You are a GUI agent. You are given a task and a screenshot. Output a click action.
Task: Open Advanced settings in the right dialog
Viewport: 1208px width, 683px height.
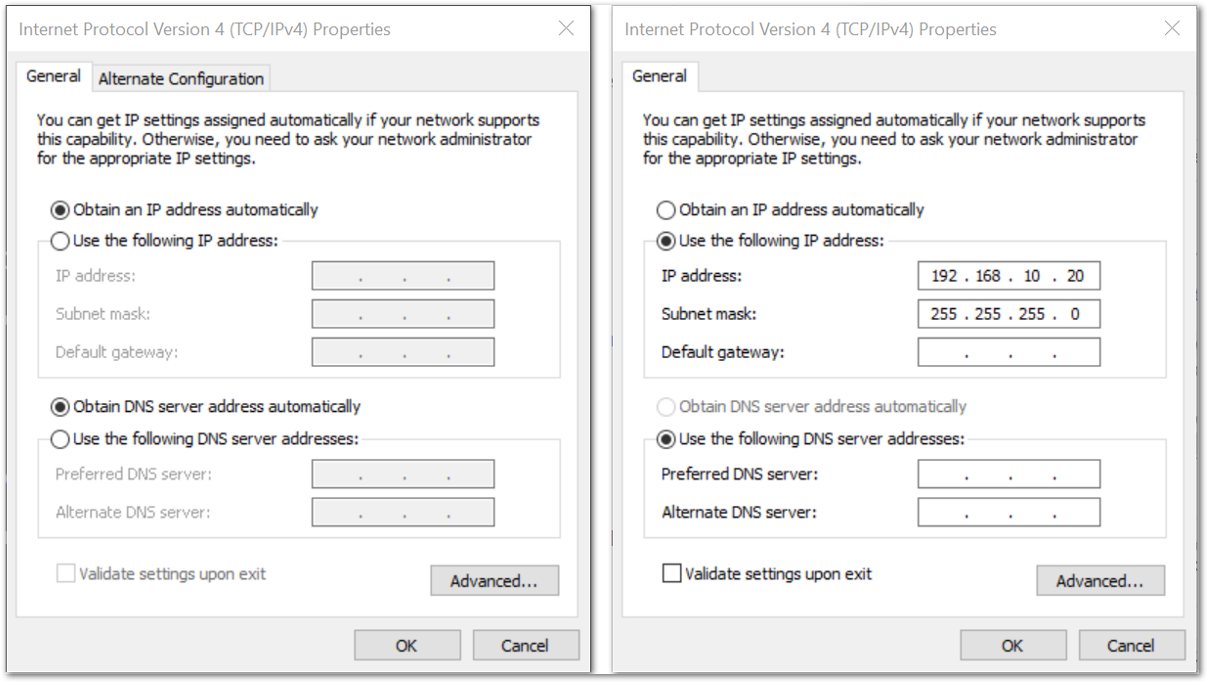pos(1100,581)
